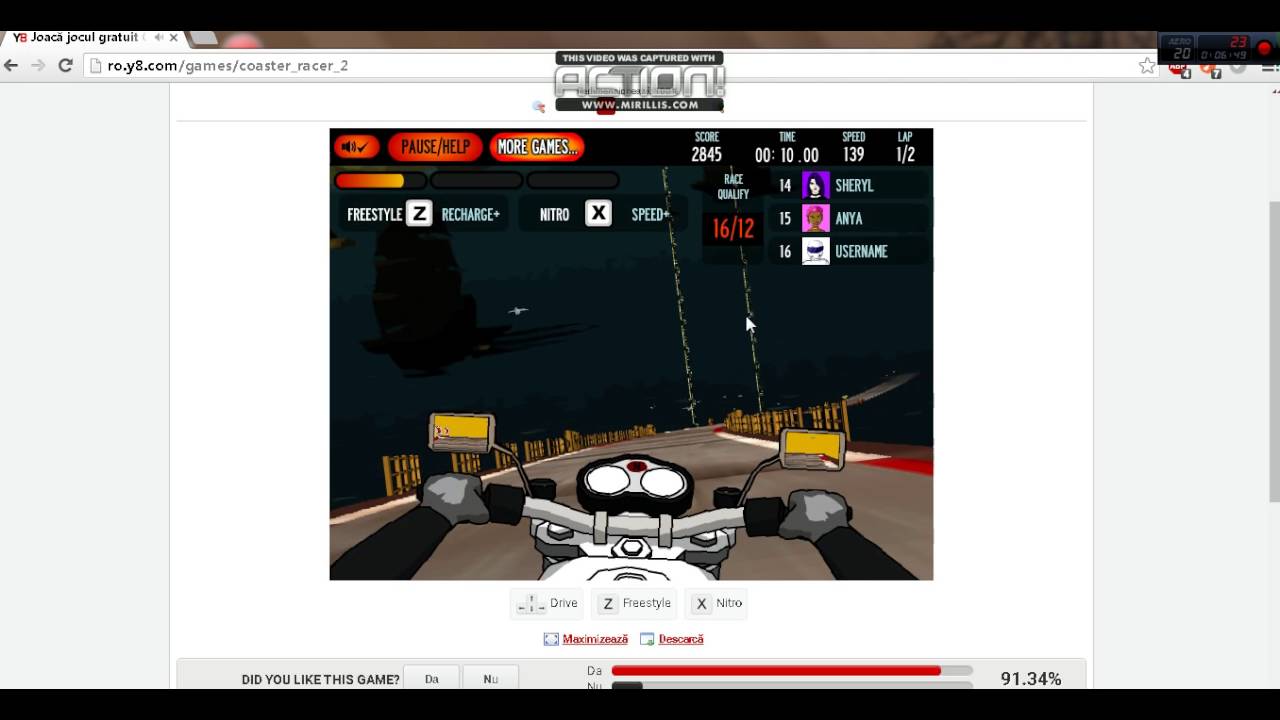Open the Maximizează link
Viewport: 1280px width, 720px height.
[x=595, y=639]
